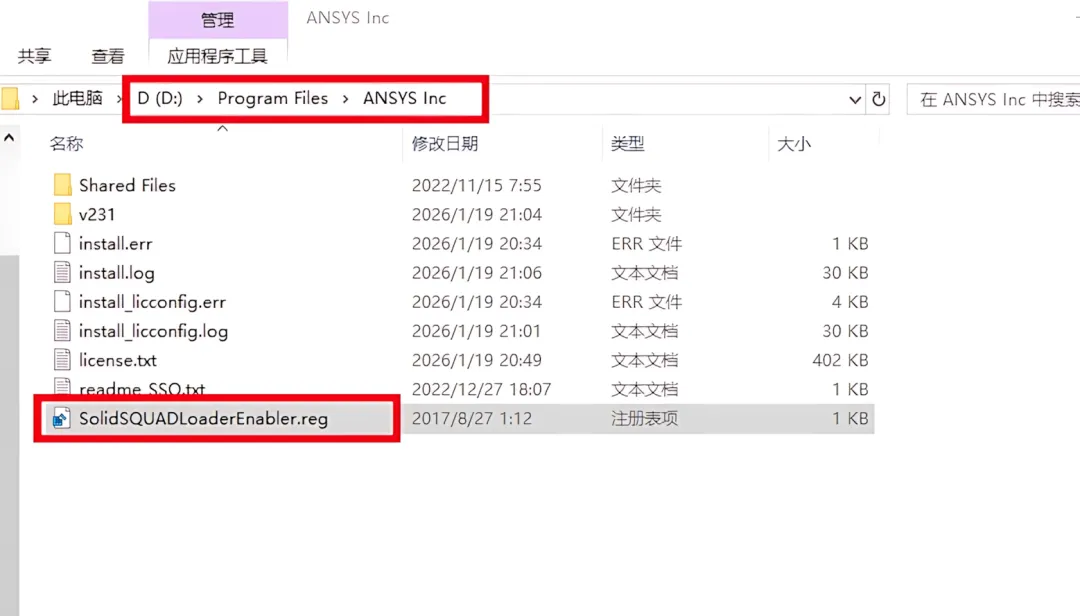Screen dimensions: 1080x616
Task: Select the SolidSQUADLoaderEnabler.reg registry icon
Action: [61, 418]
